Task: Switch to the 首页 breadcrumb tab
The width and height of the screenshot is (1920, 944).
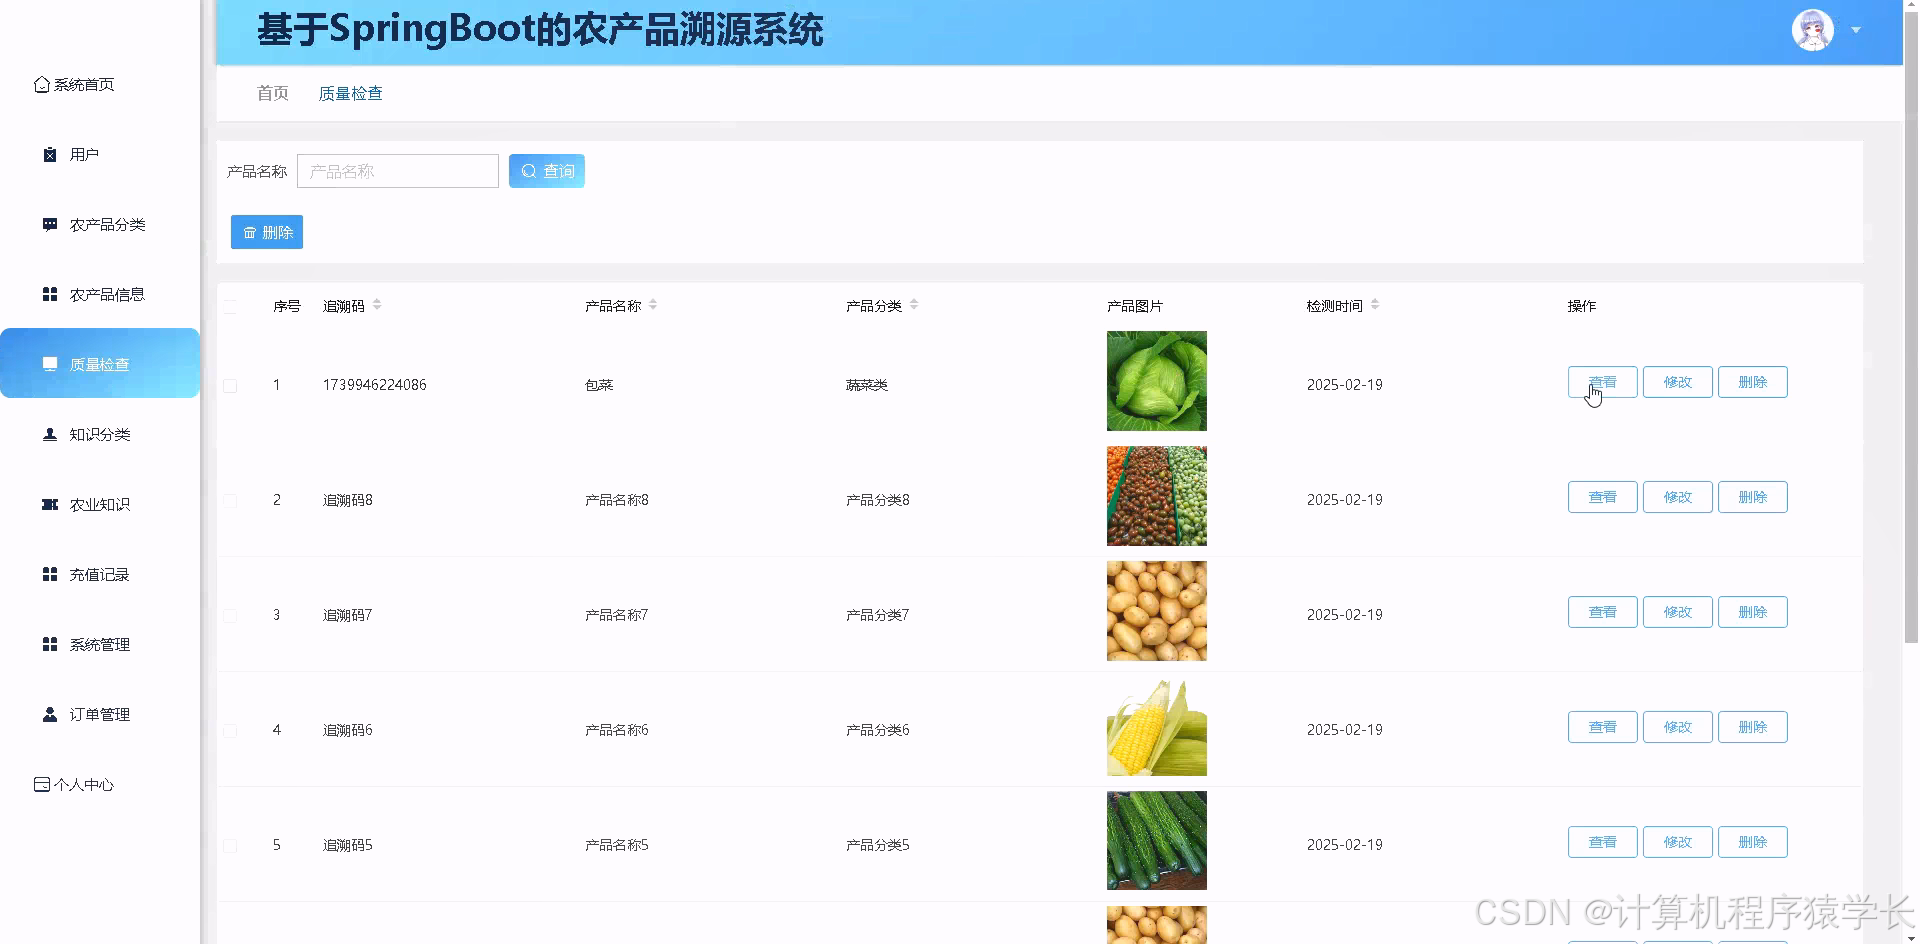Action: click(272, 93)
